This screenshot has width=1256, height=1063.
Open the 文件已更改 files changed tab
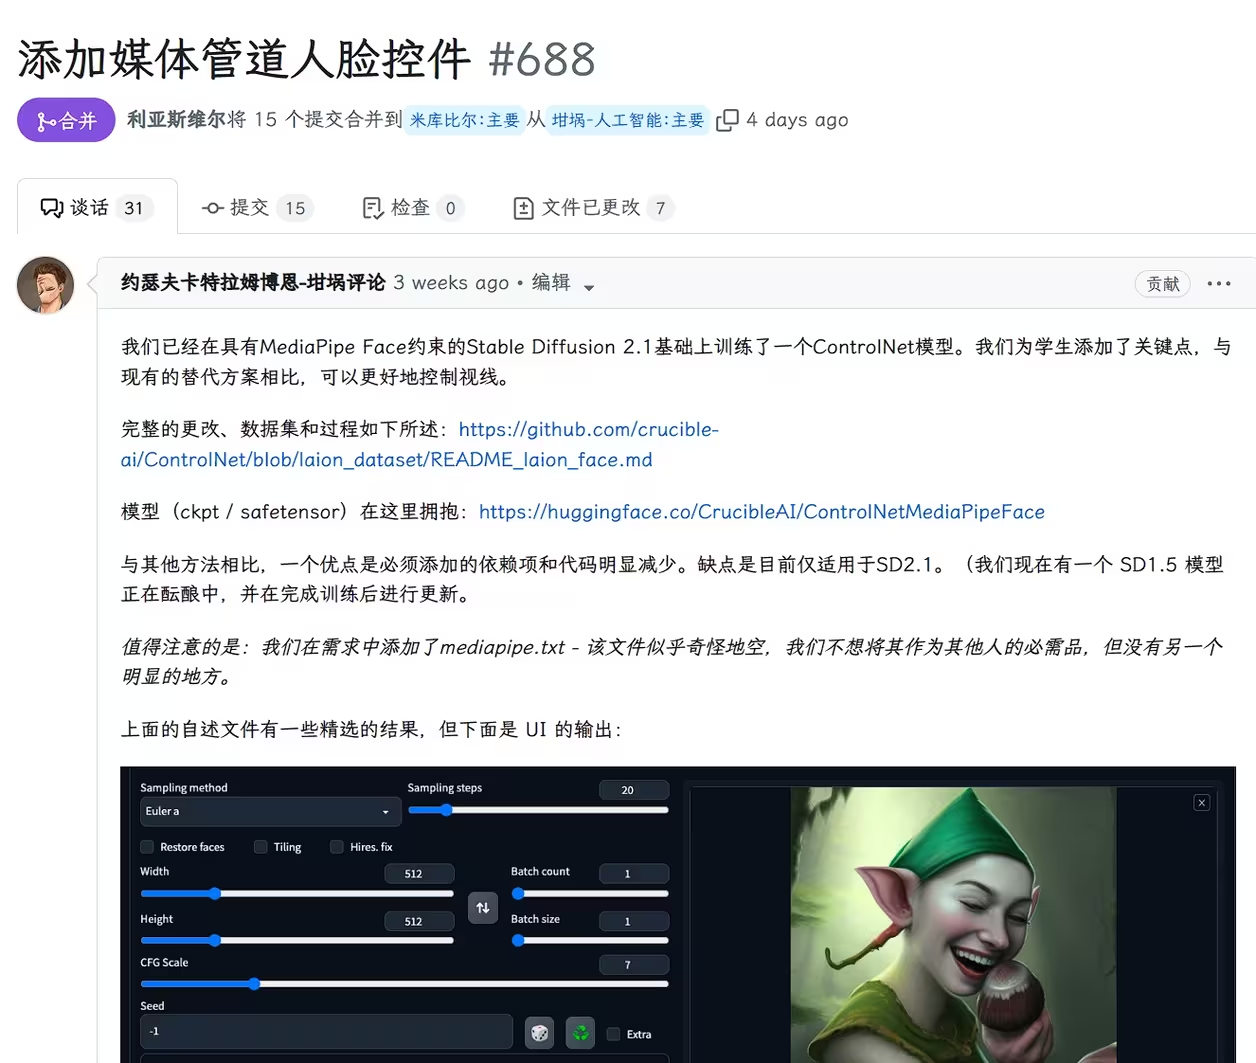(x=592, y=207)
